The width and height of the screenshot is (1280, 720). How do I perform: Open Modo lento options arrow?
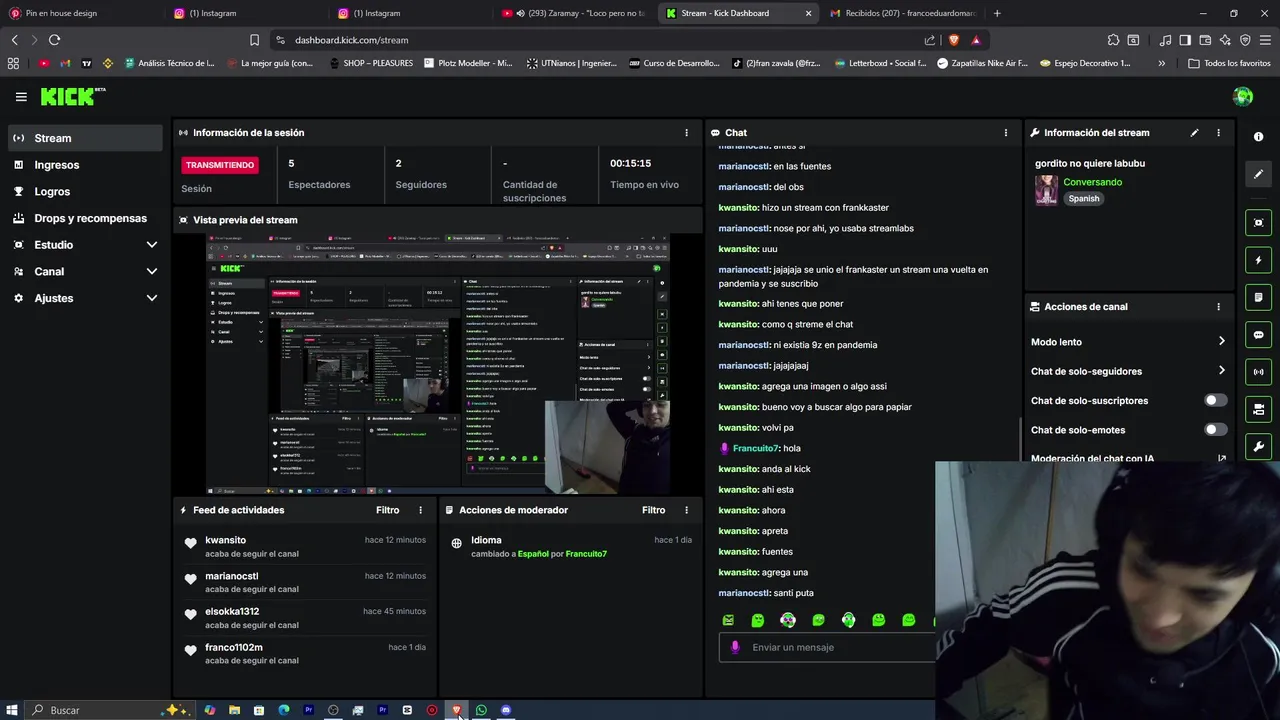[1221, 342]
